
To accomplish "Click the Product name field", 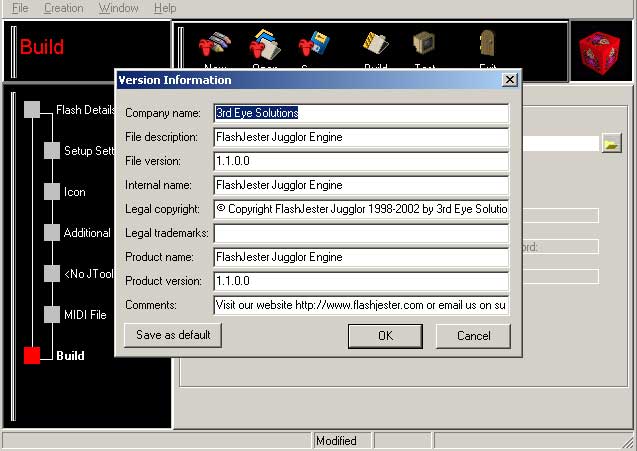I will [x=361, y=257].
